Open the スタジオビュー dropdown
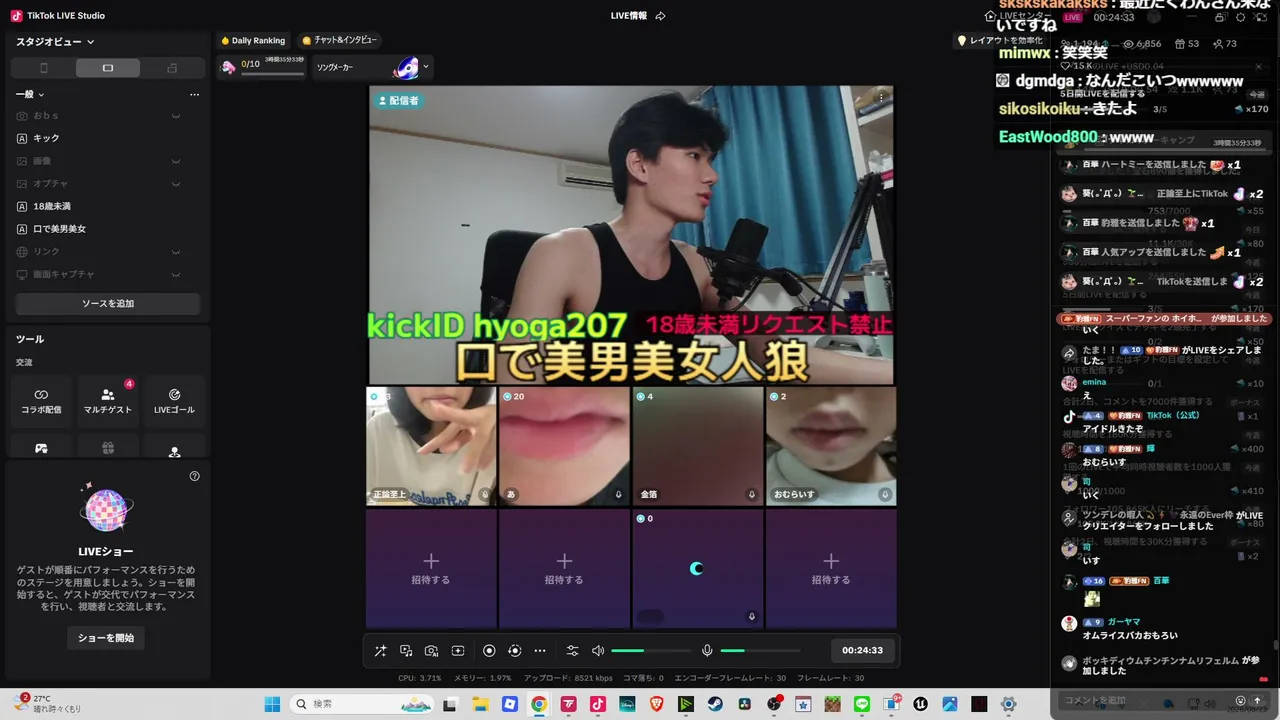Image resolution: width=1280 pixels, height=720 pixels. [55, 42]
